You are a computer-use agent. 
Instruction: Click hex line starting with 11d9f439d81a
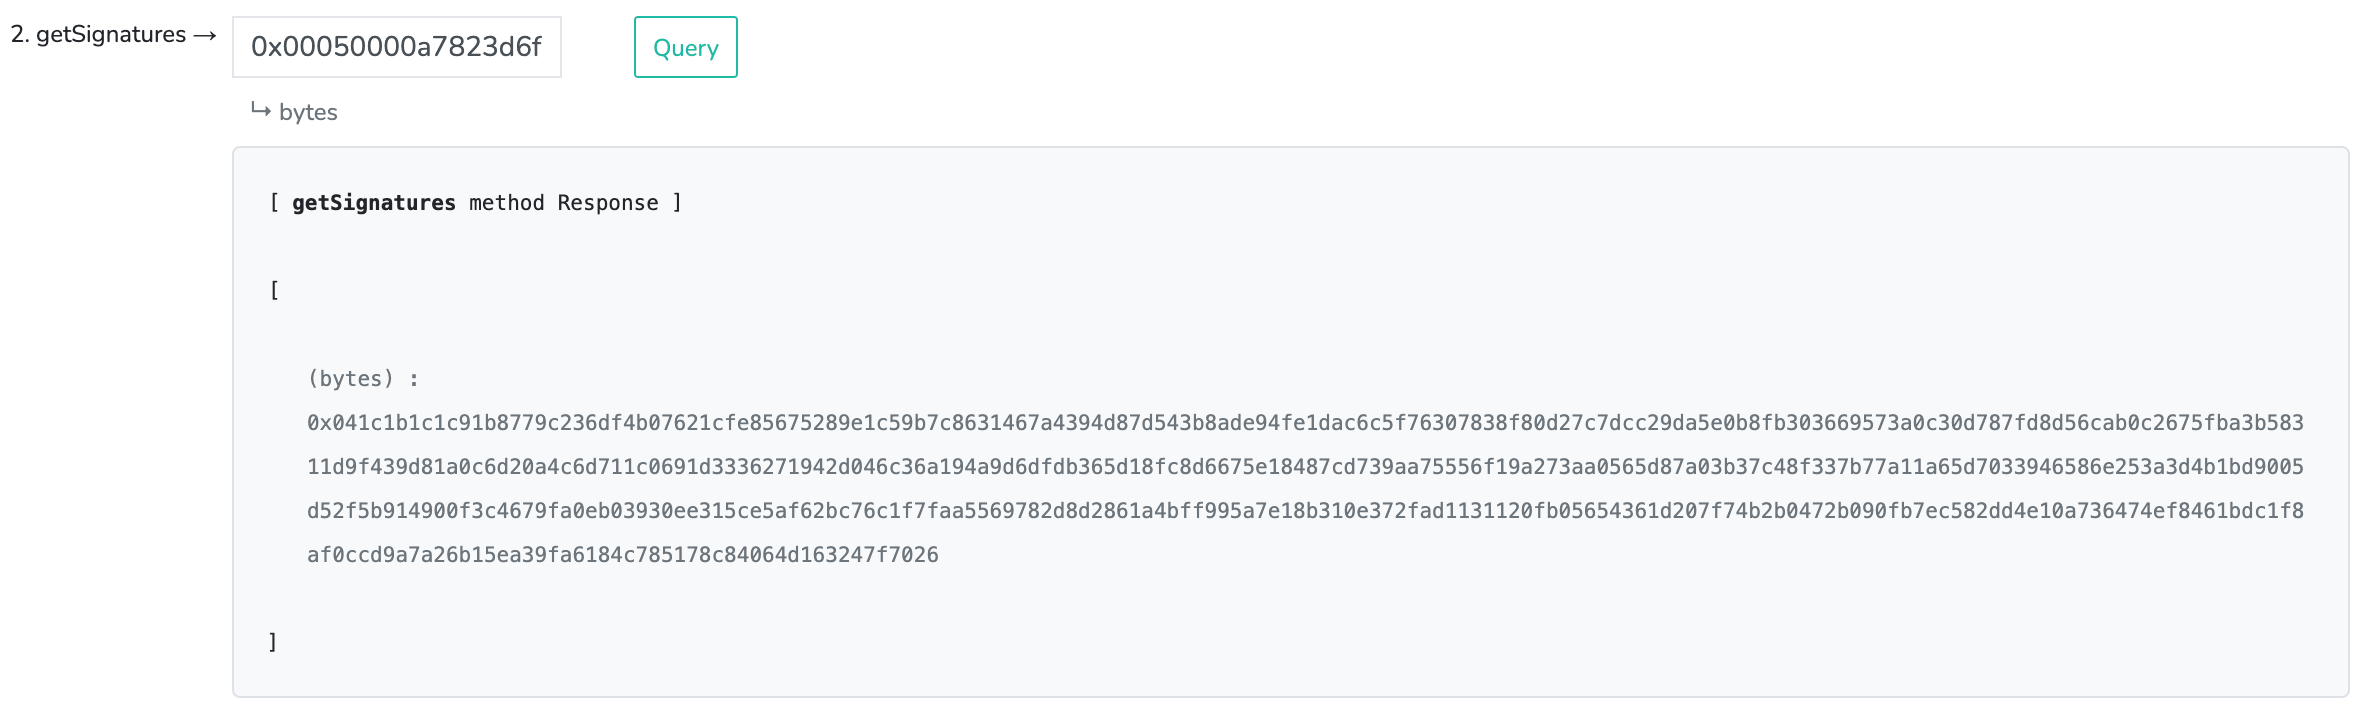tap(1305, 467)
